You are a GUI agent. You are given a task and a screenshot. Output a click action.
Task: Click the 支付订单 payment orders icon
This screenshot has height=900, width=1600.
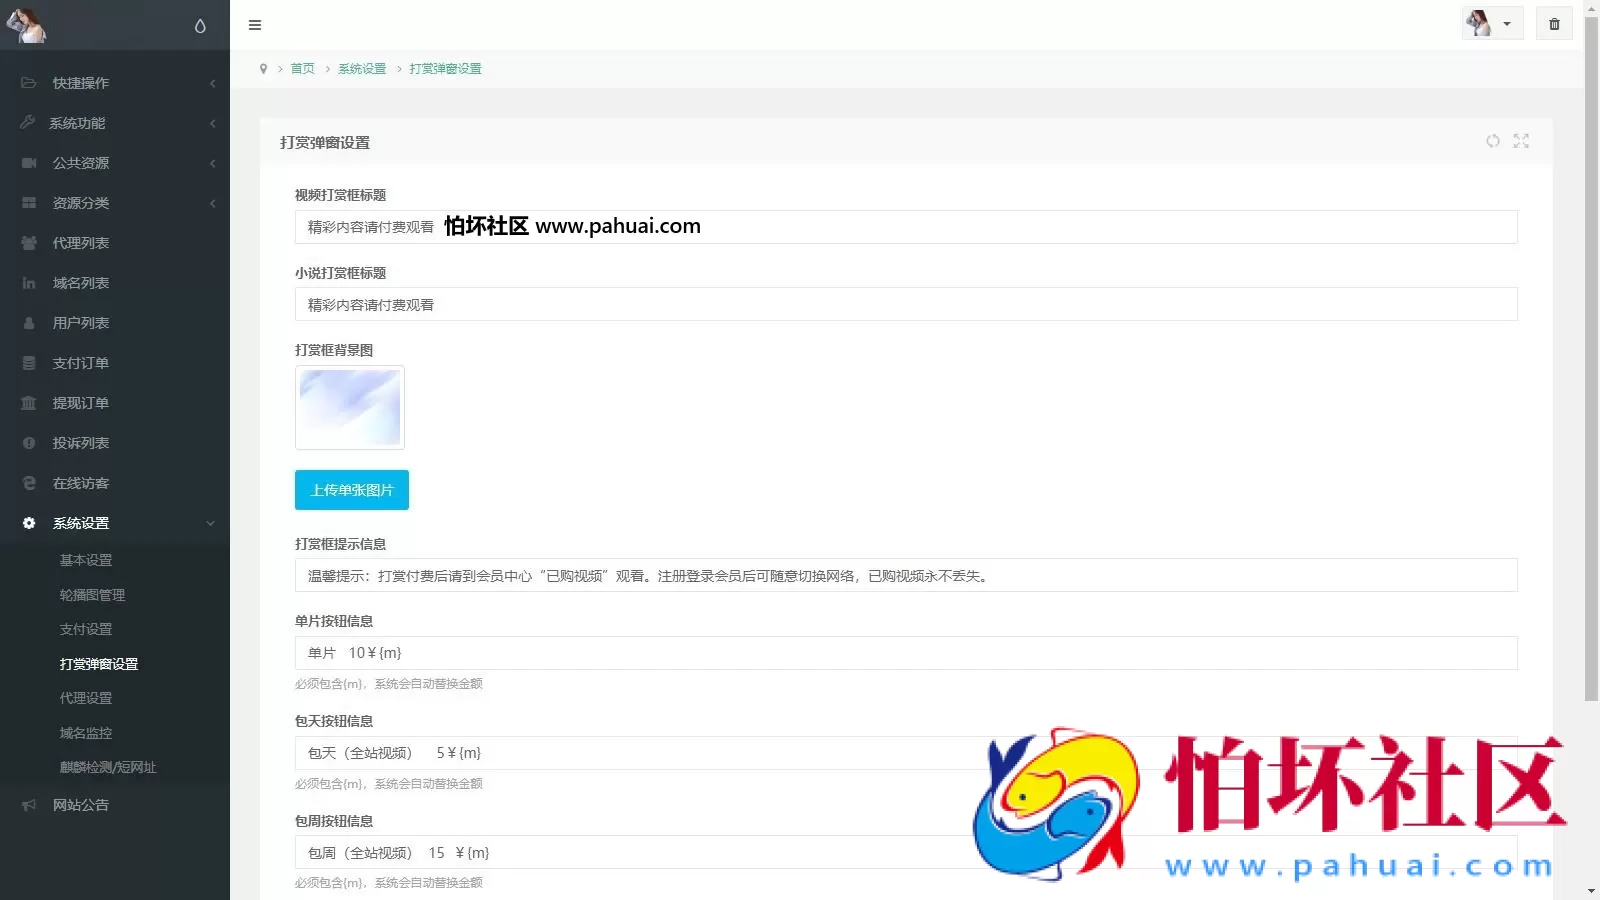click(x=28, y=362)
